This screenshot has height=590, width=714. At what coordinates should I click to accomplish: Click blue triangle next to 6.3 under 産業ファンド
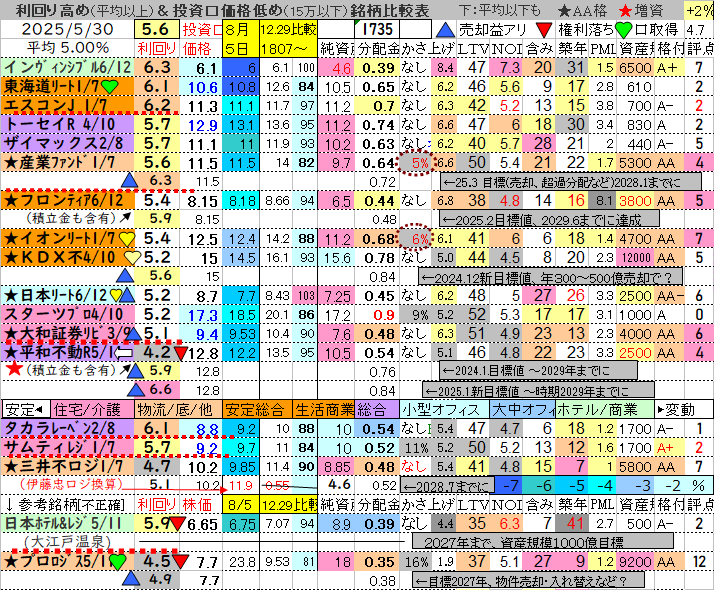pos(130,181)
